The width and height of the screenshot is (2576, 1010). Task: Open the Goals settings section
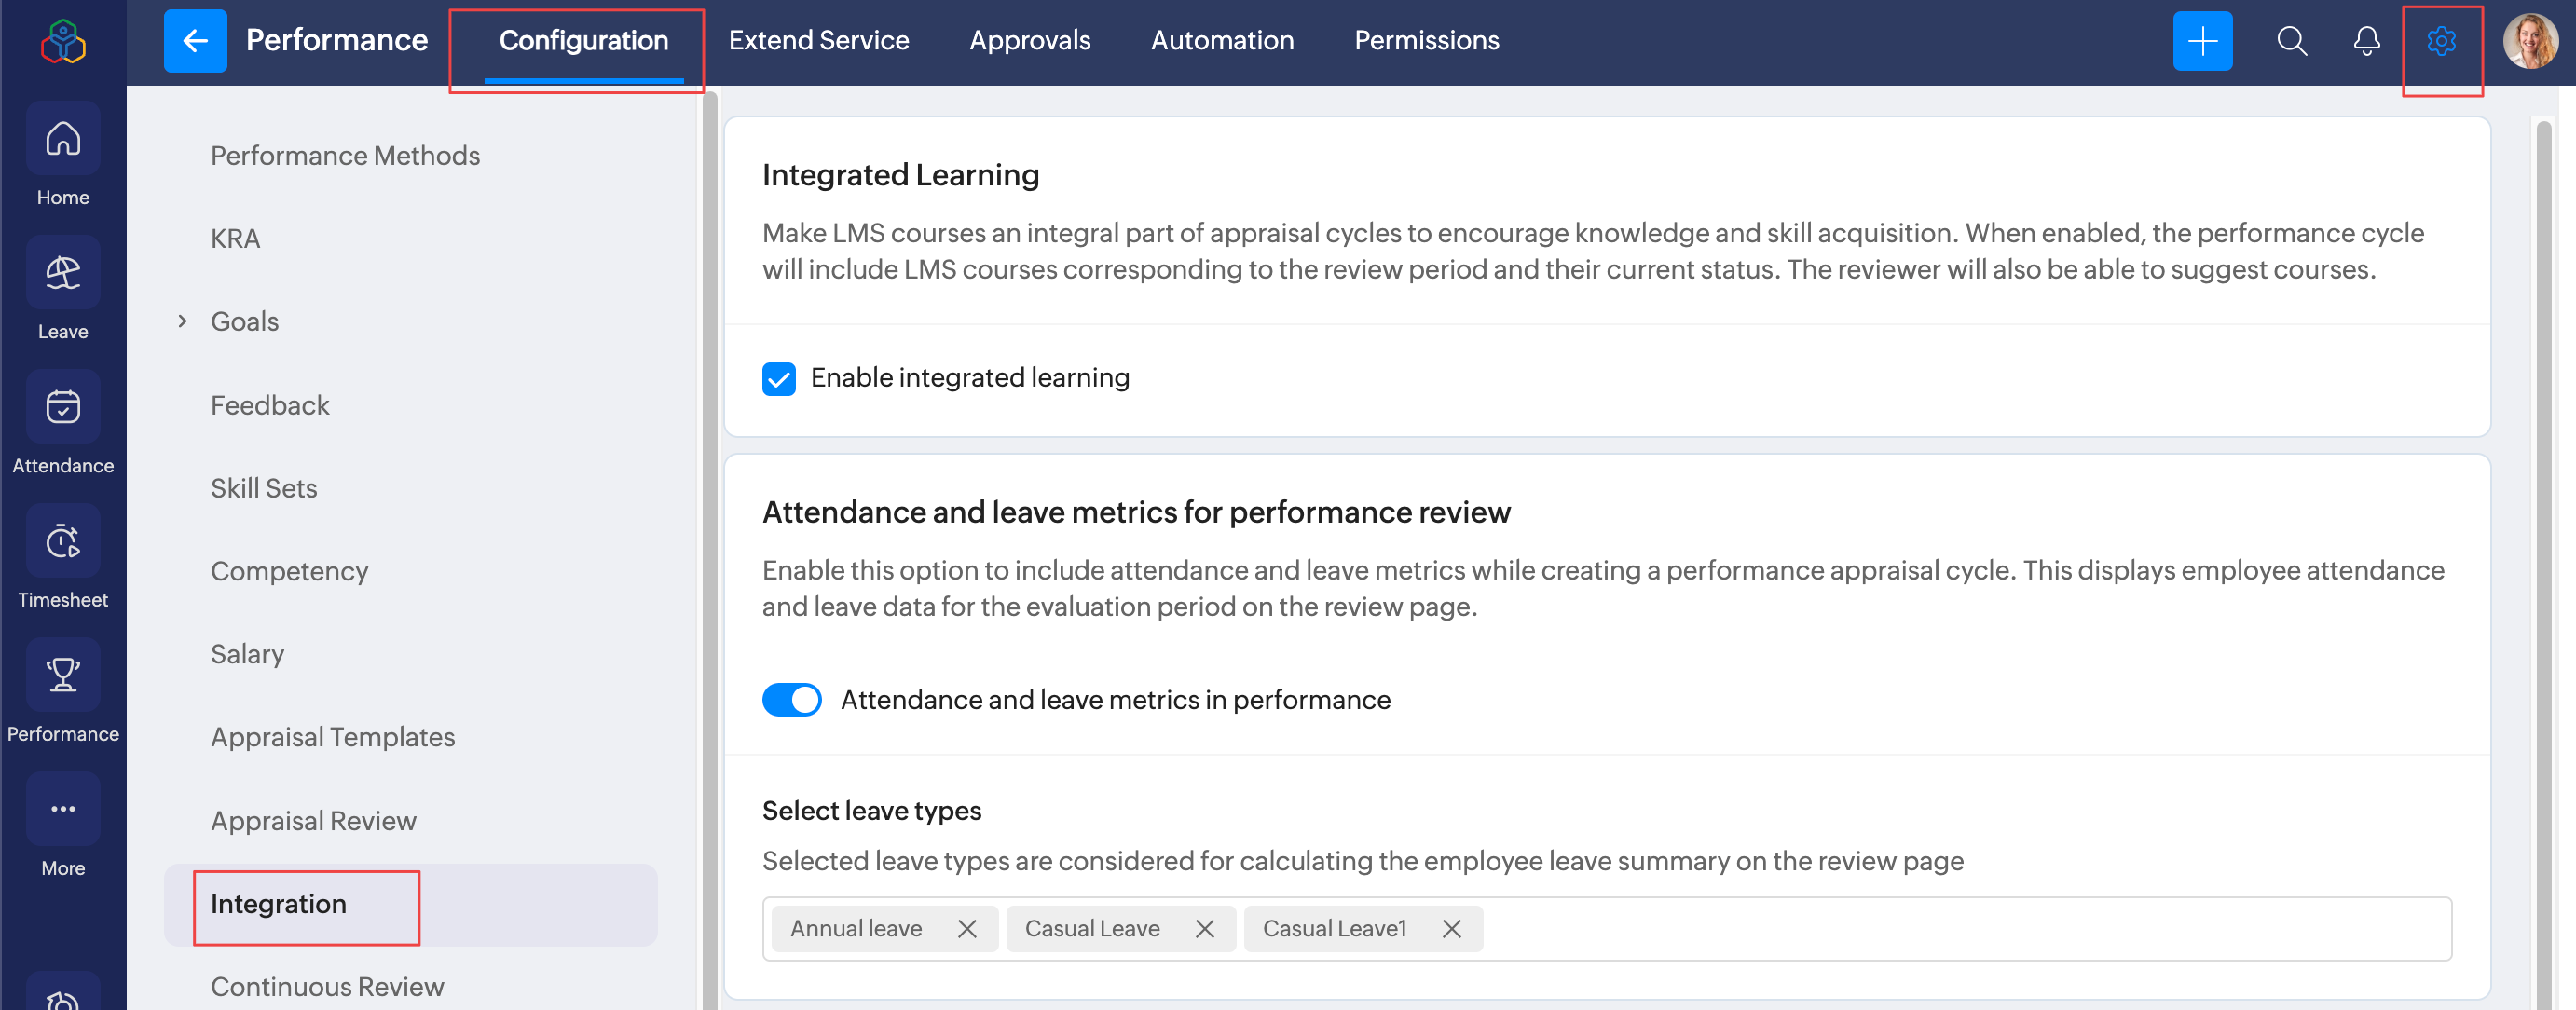(x=245, y=322)
